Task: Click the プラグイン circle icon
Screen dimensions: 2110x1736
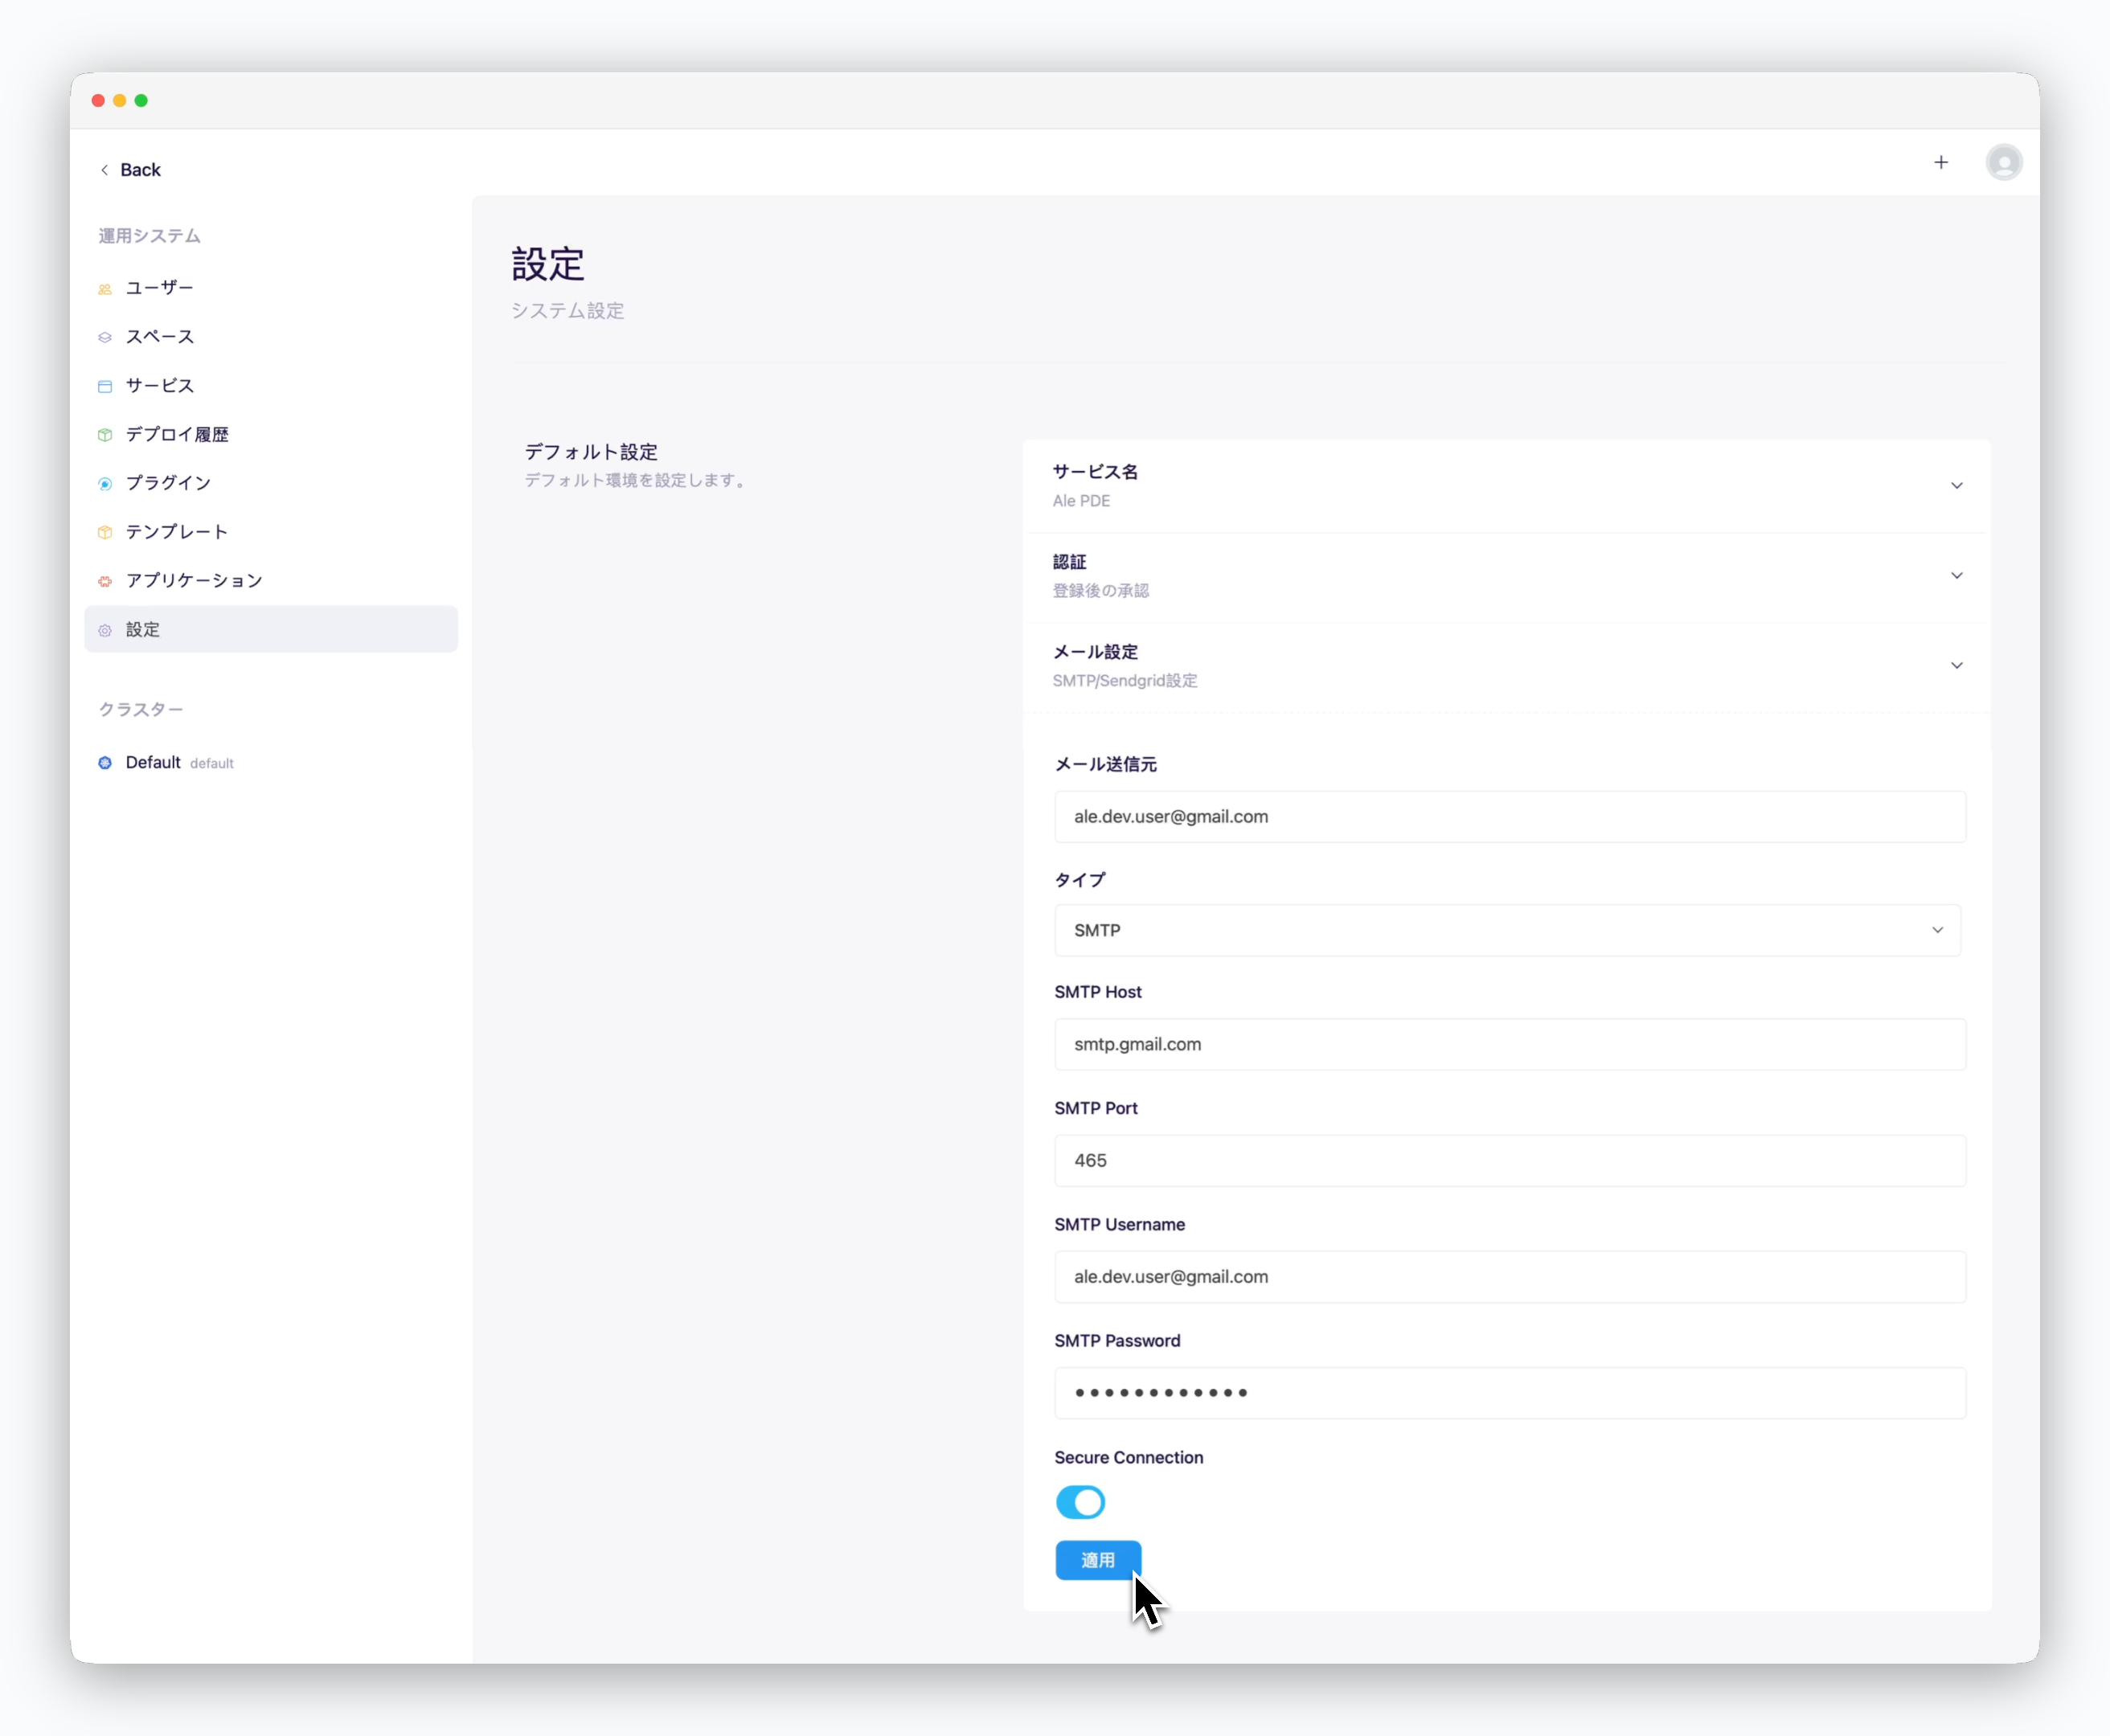Action: click(x=105, y=484)
